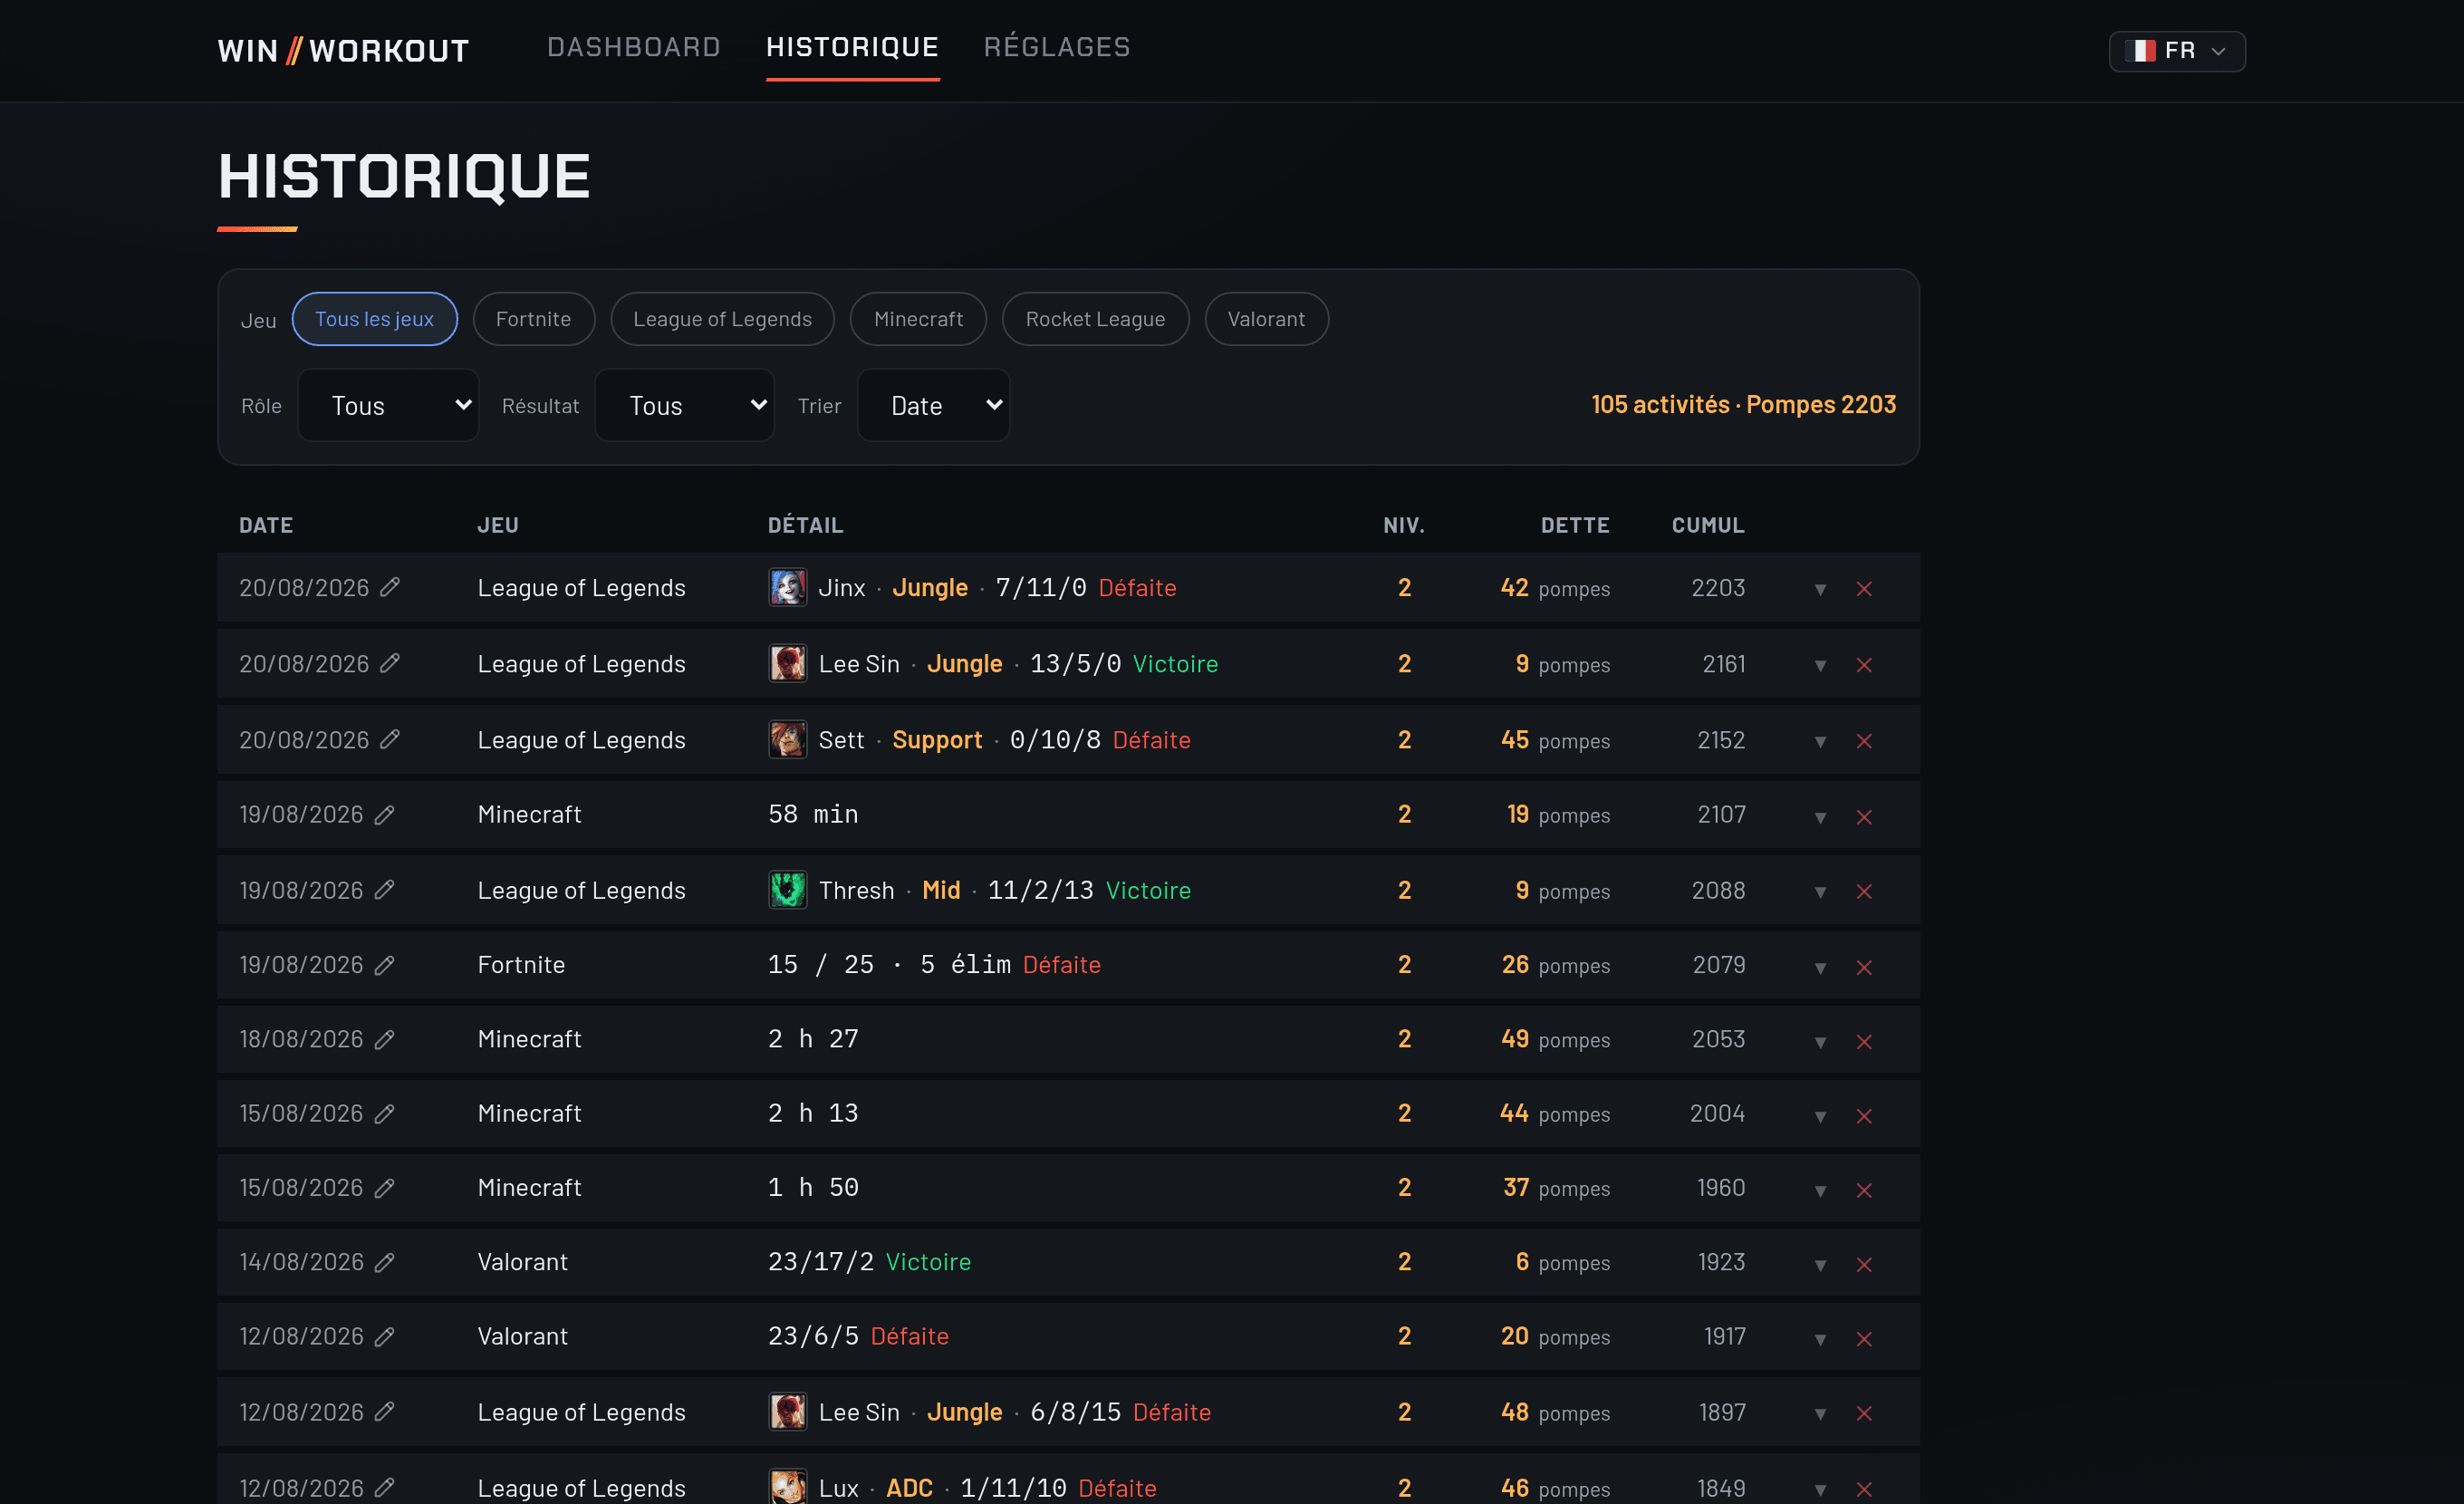Open the Résultat filter dropdown
The width and height of the screenshot is (2464, 1504).
pos(684,405)
